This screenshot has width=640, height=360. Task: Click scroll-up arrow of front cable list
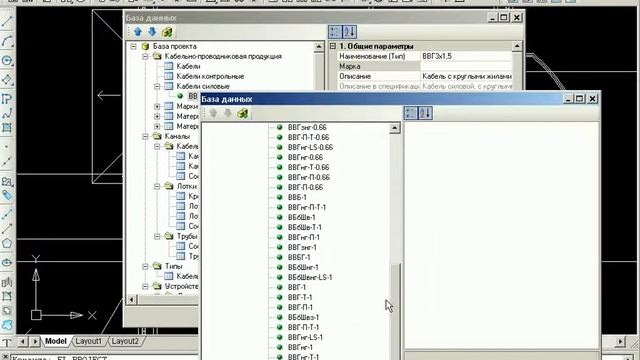click(394, 128)
